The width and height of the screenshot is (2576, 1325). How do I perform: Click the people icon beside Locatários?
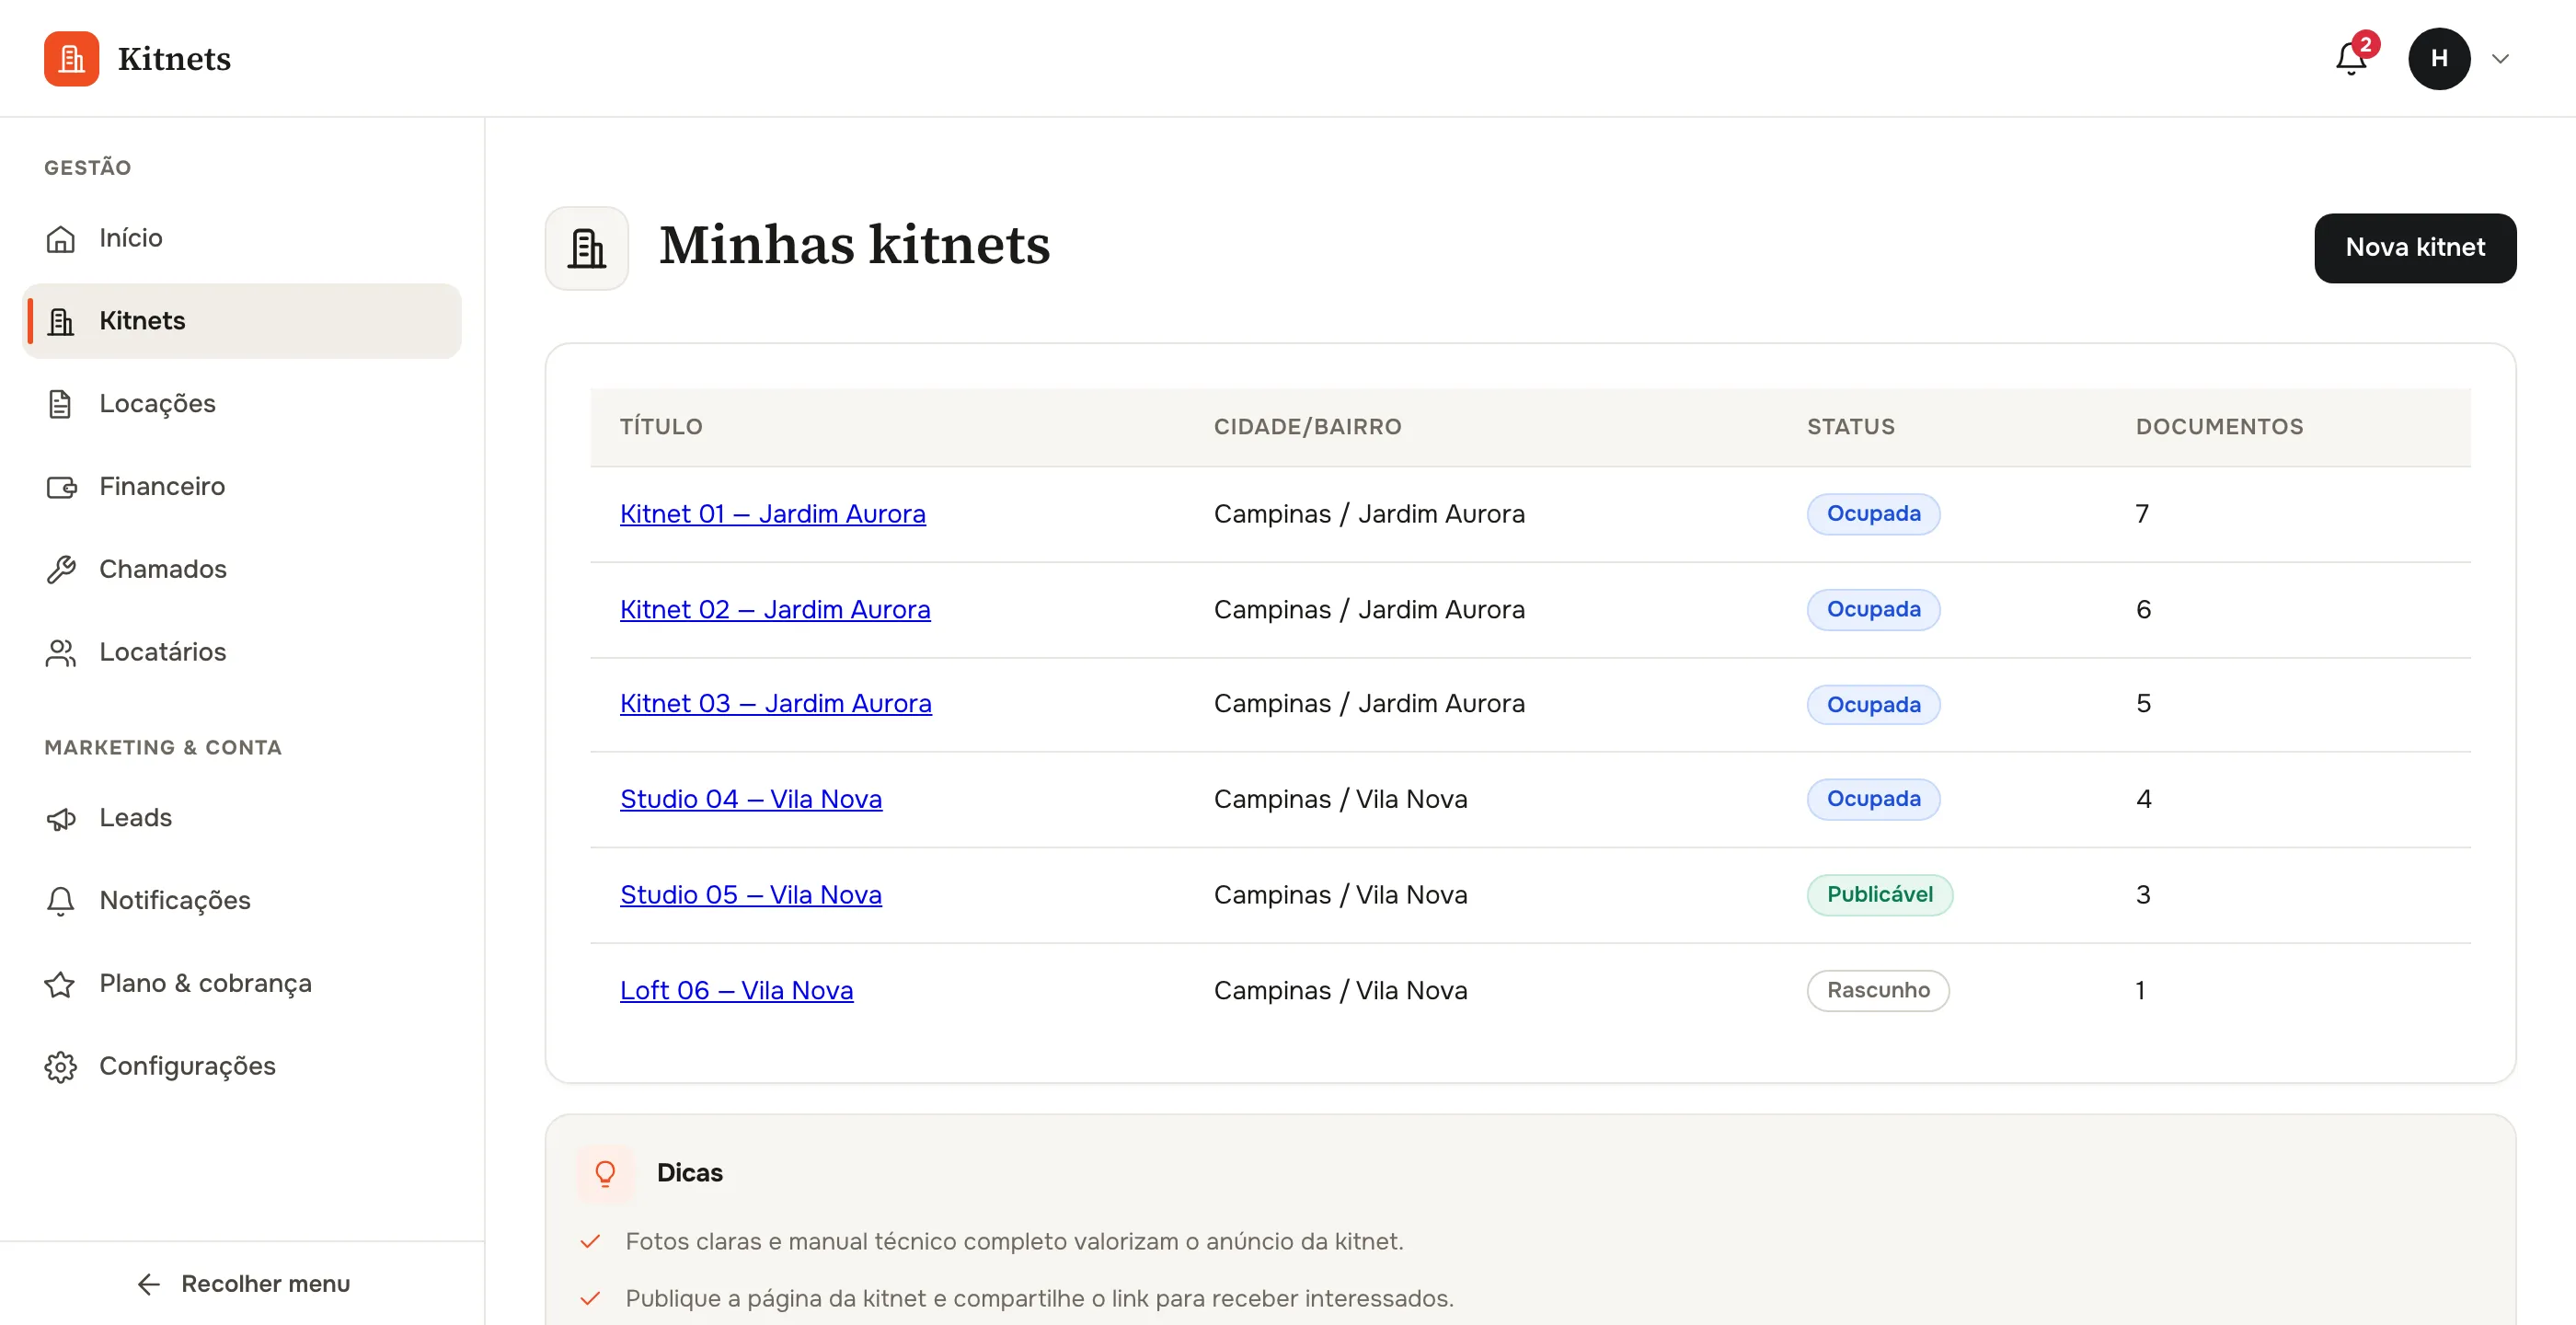pyautogui.click(x=61, y=653)
